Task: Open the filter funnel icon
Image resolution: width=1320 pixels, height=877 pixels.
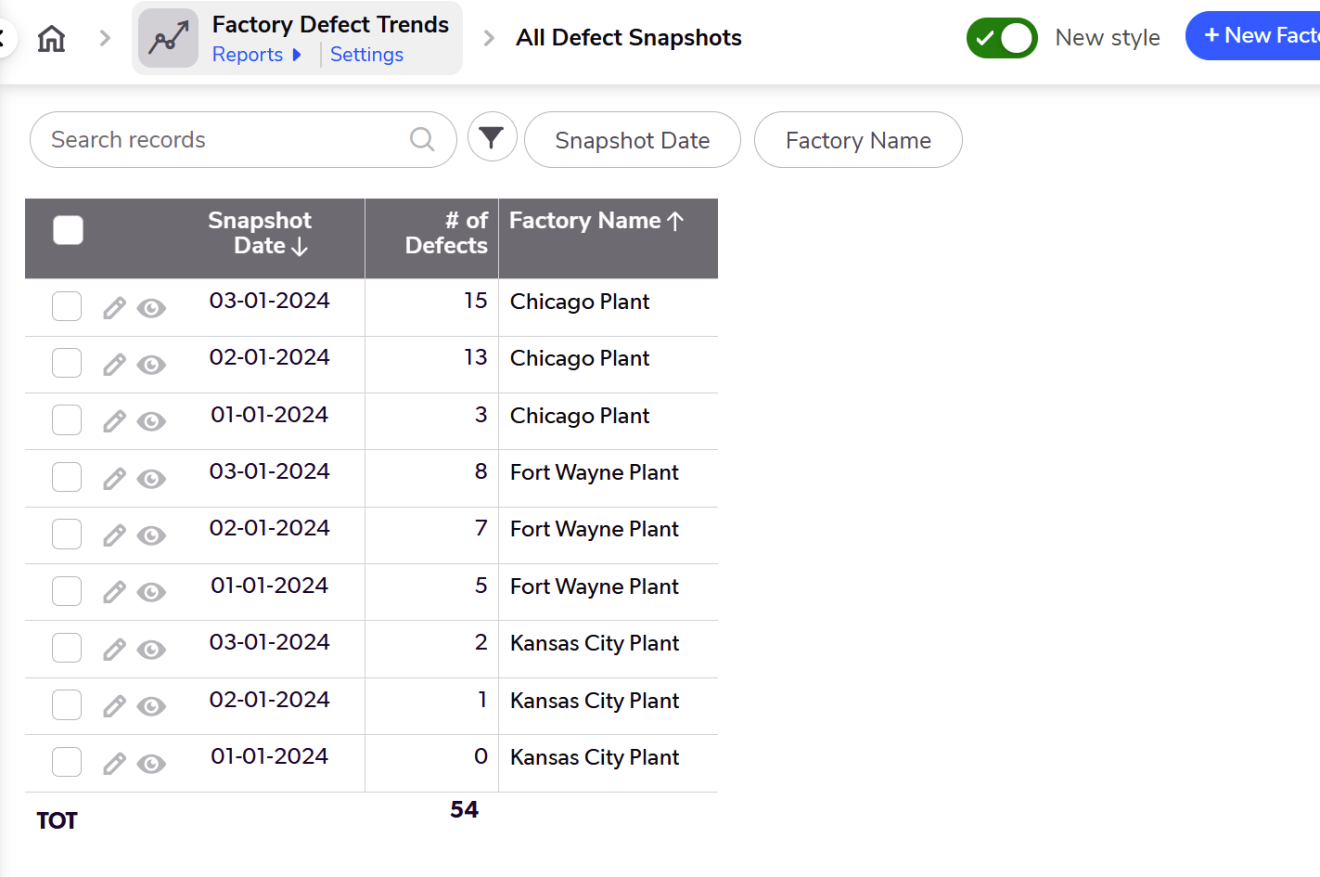Action: click(x=491, y=138)
